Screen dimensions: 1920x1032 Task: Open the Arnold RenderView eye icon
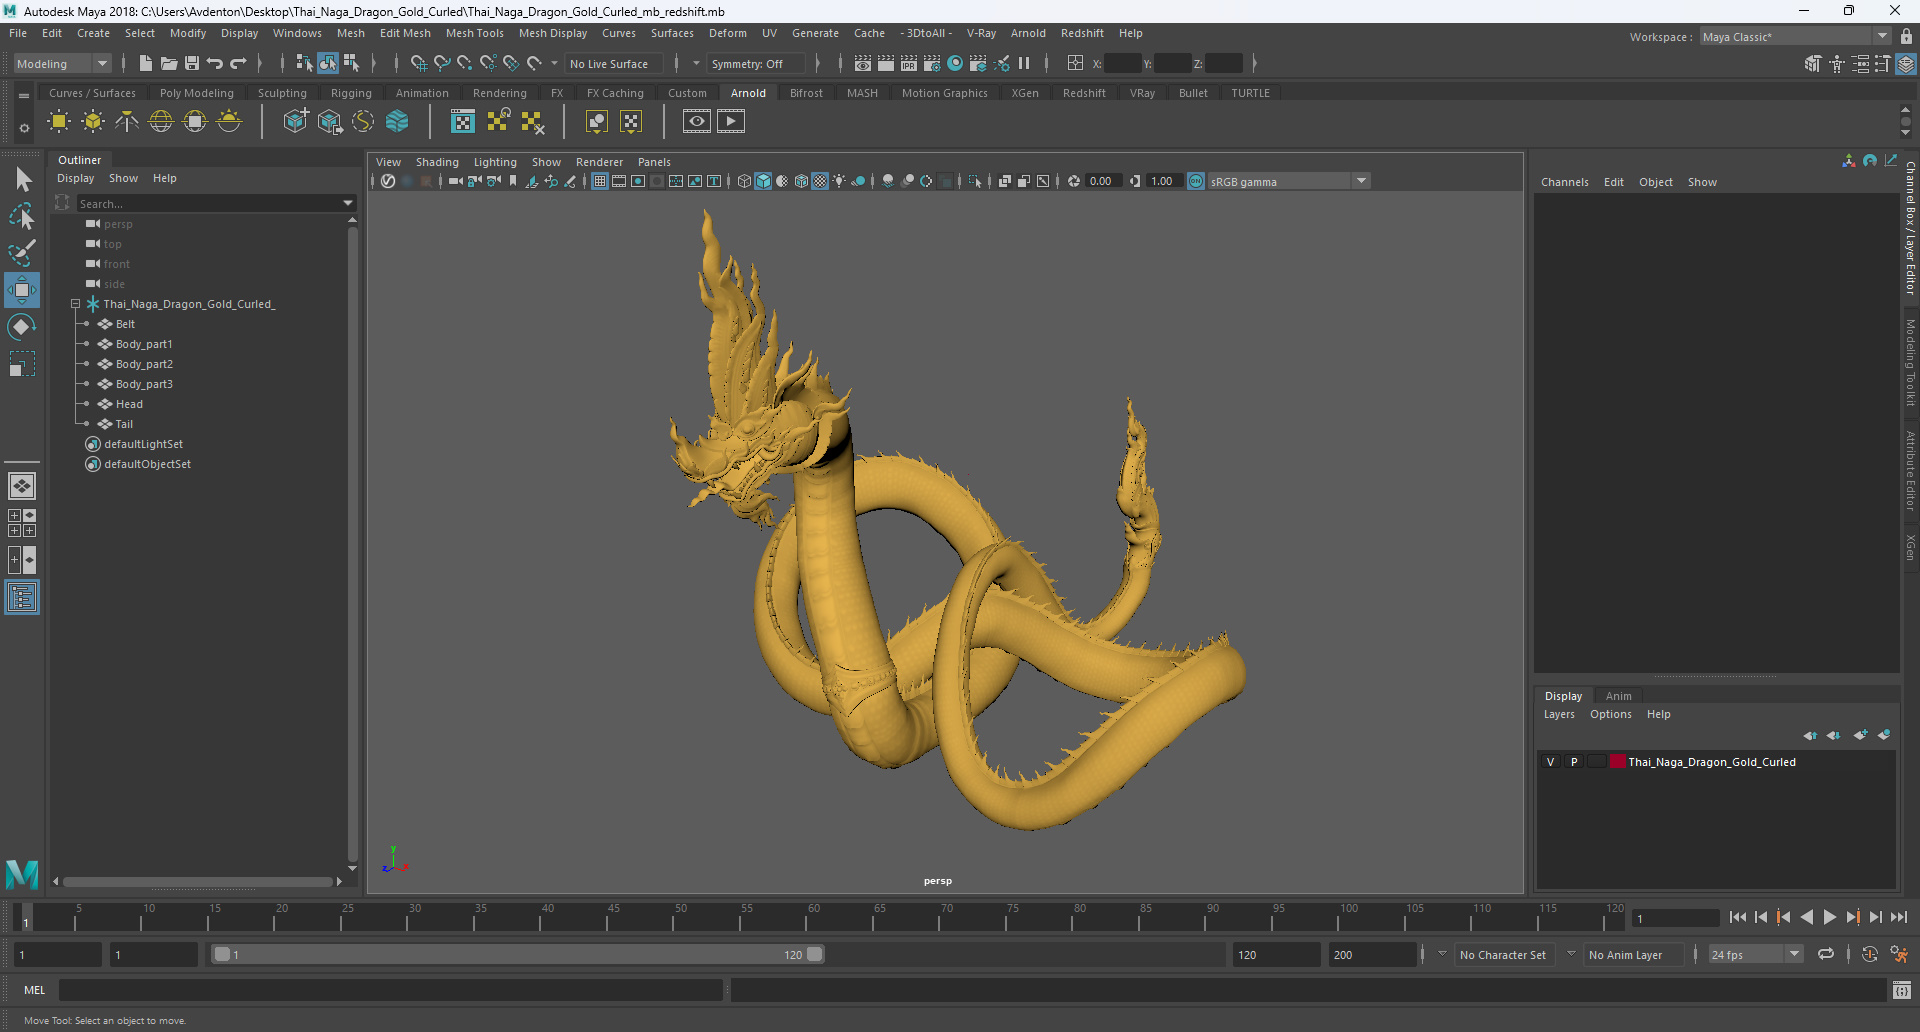point(697,122)
